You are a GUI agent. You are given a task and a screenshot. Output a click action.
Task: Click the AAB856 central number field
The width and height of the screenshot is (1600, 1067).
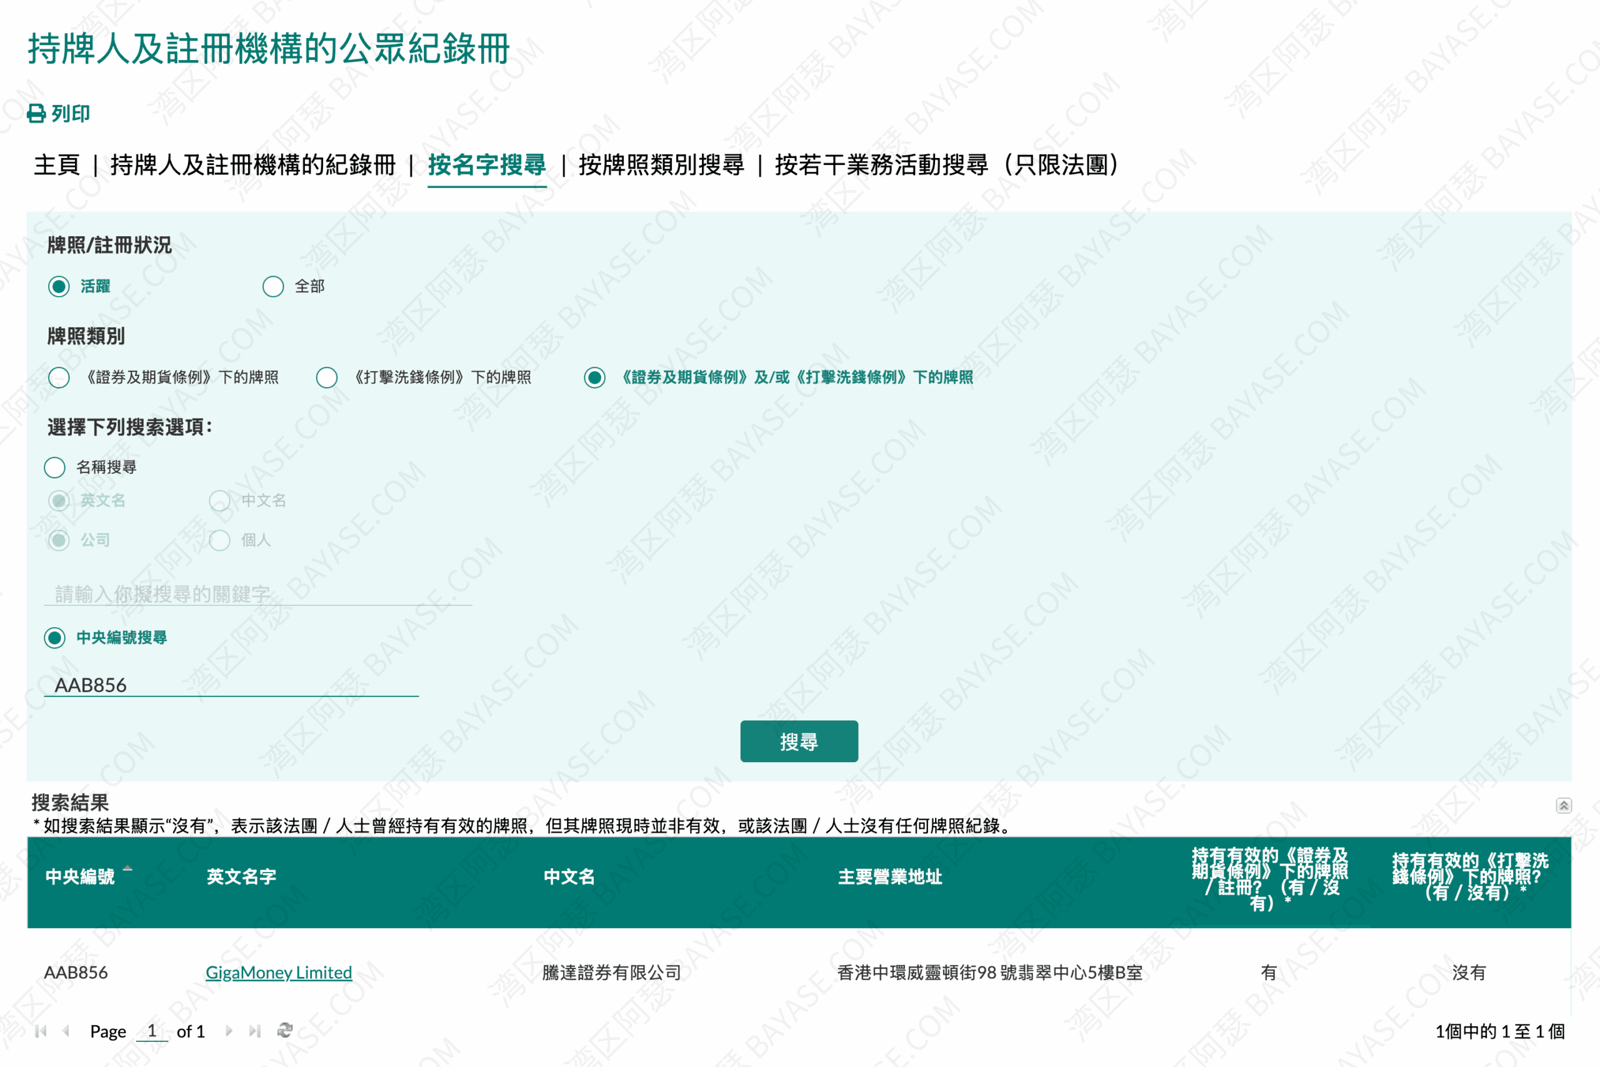coord(231,684)
